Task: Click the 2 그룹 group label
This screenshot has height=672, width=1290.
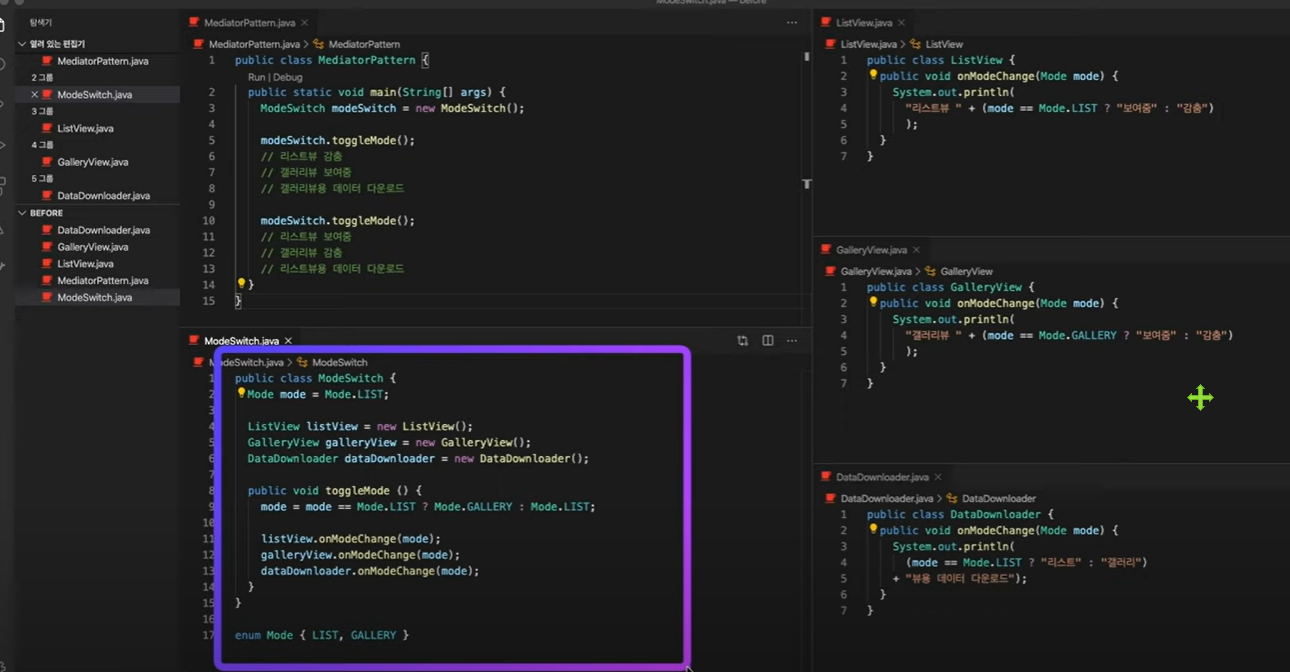Action: [42, 77]
